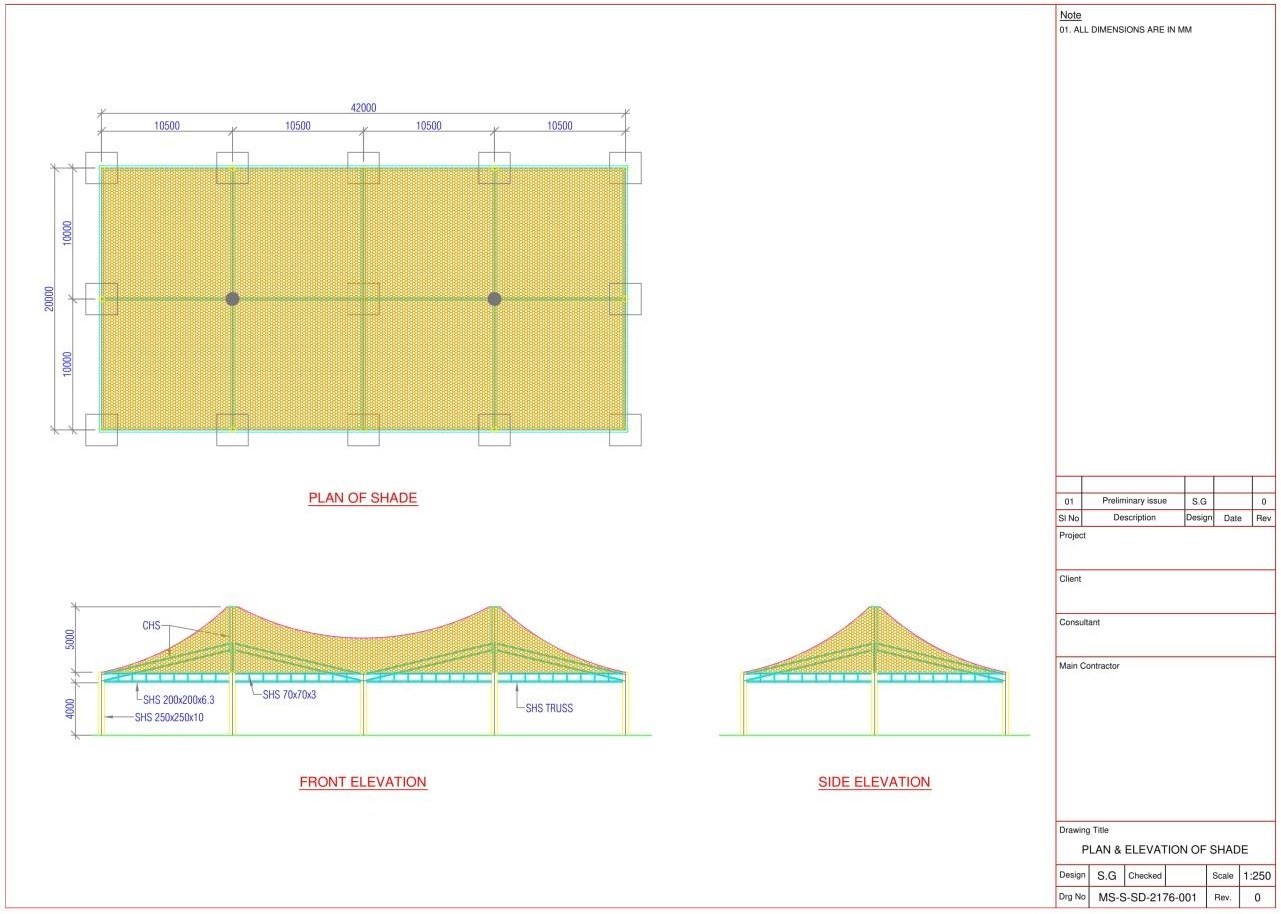Click the 1:250 scale value
Screen dimensions: 1281x914
[x=1257, y=876]
